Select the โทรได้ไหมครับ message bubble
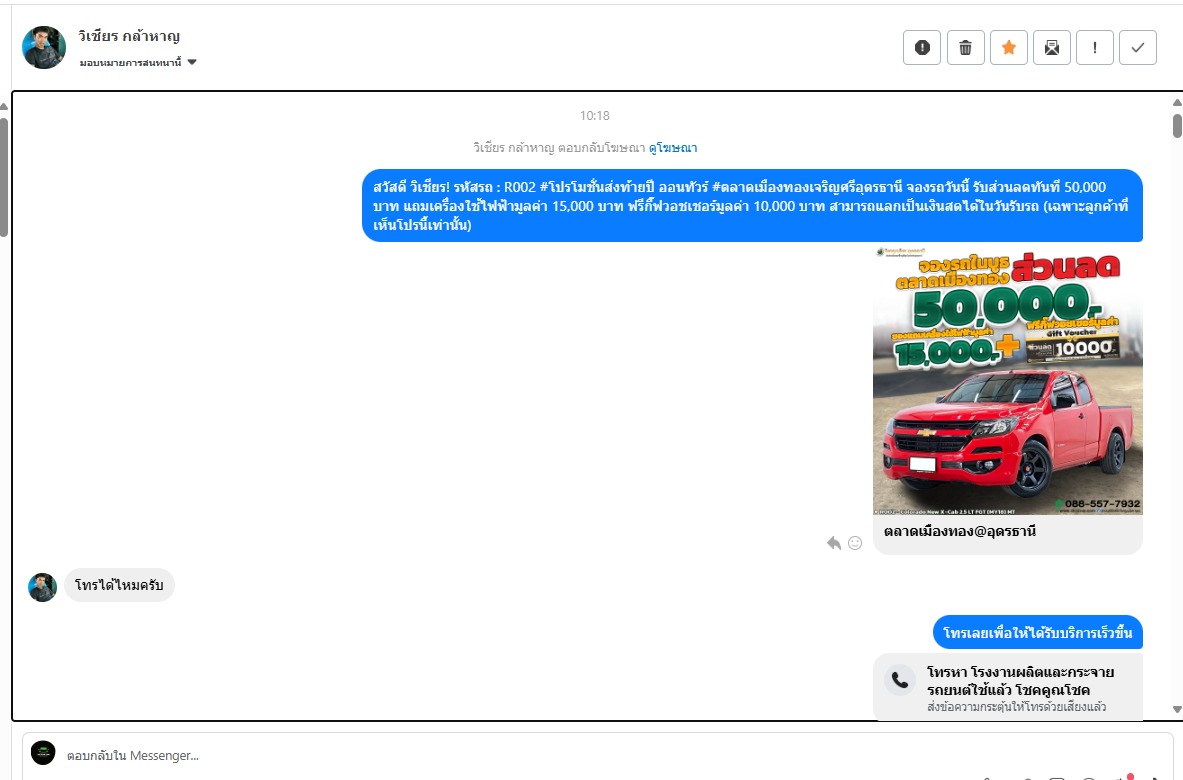Viewport: 1183px width, 780px height. pos(119,585)
